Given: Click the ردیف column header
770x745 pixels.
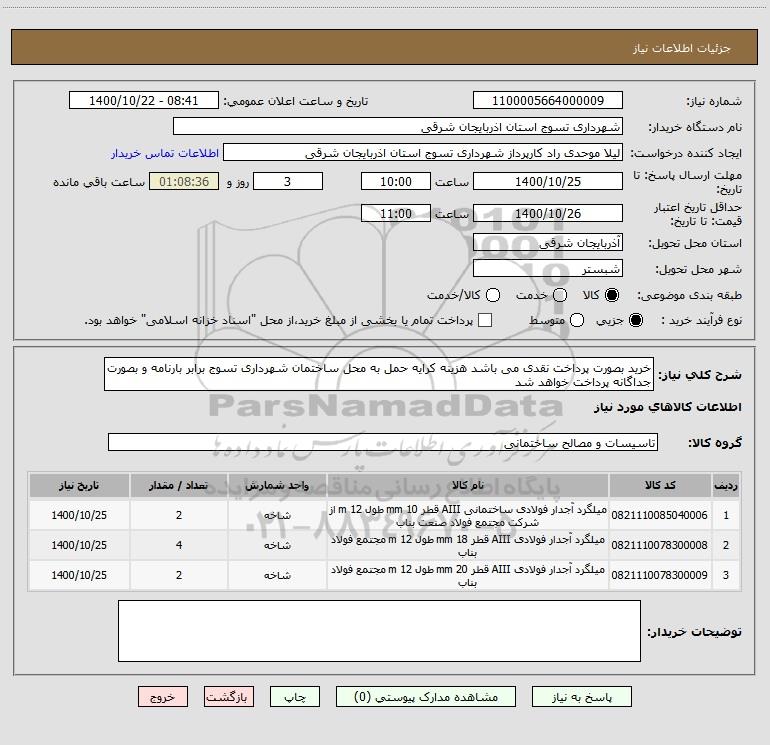Looking at the screenshot, I should tap(726, 486).
